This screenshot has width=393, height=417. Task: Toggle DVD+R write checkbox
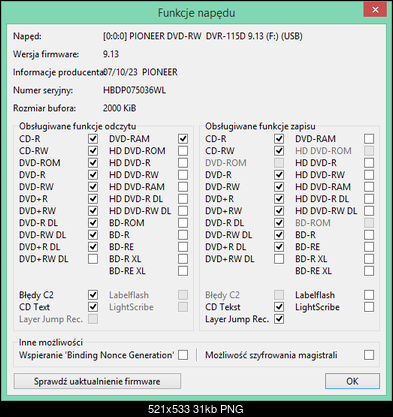pyautogui.click(x=279, y=199)
